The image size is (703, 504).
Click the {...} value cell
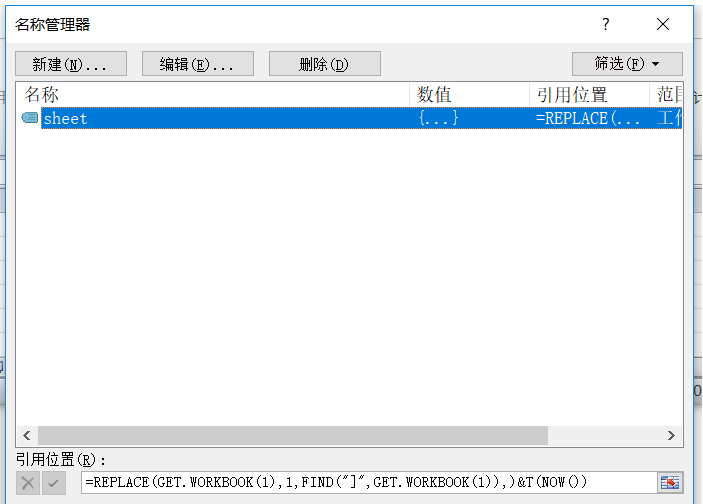tap(438, 118)
